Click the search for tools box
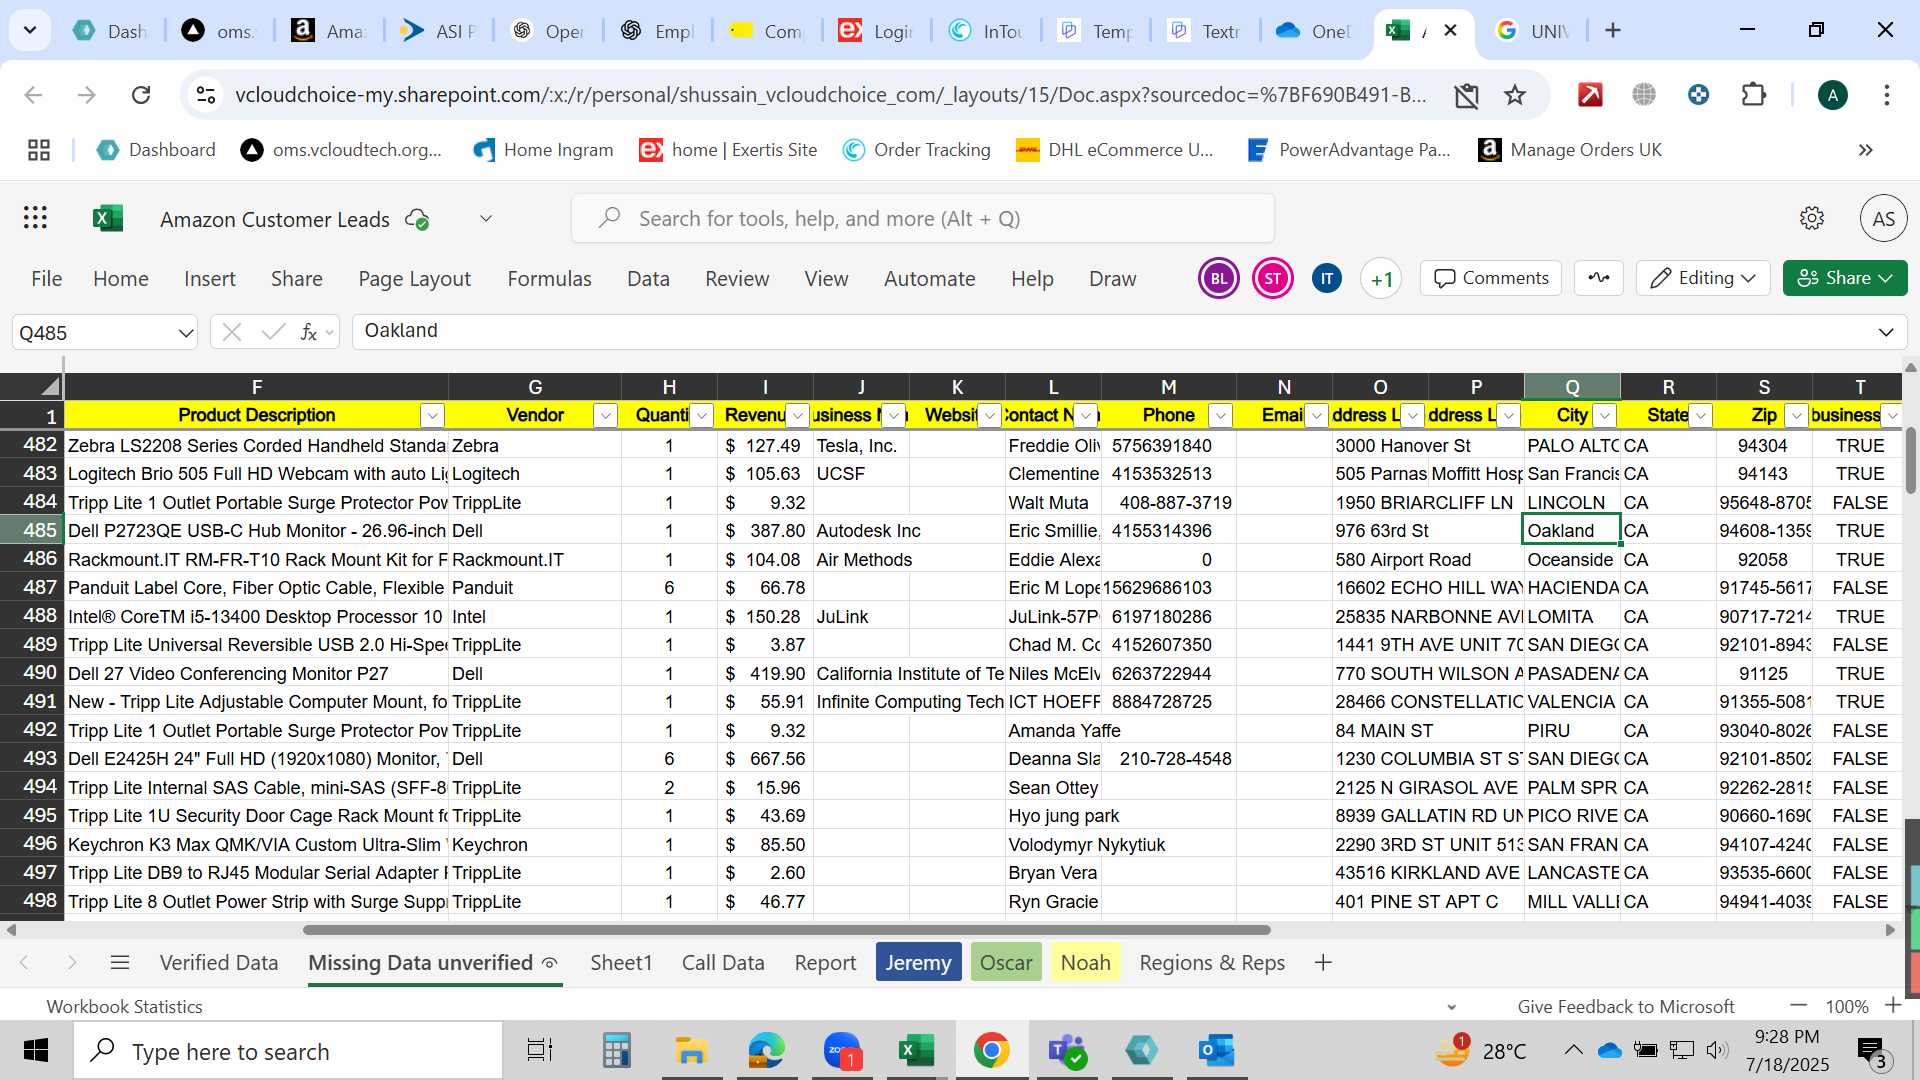This screenshot has height=1080, width=1920. pyautogui.click(x=923, y=218)
